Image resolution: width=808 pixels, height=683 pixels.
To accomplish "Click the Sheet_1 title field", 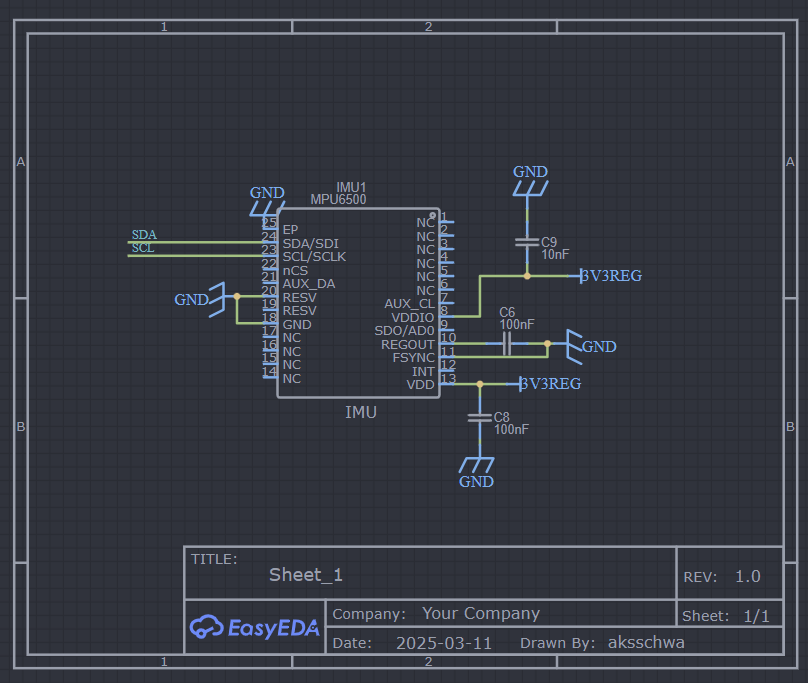I will click(x=306, y=574).
